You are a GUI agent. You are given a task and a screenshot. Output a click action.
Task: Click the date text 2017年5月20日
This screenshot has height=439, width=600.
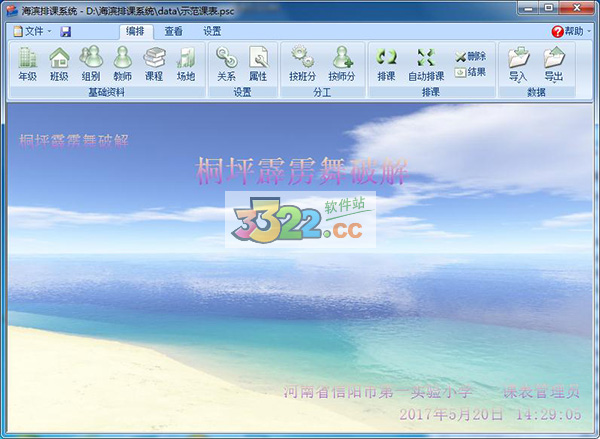click(x=451, y=414)
